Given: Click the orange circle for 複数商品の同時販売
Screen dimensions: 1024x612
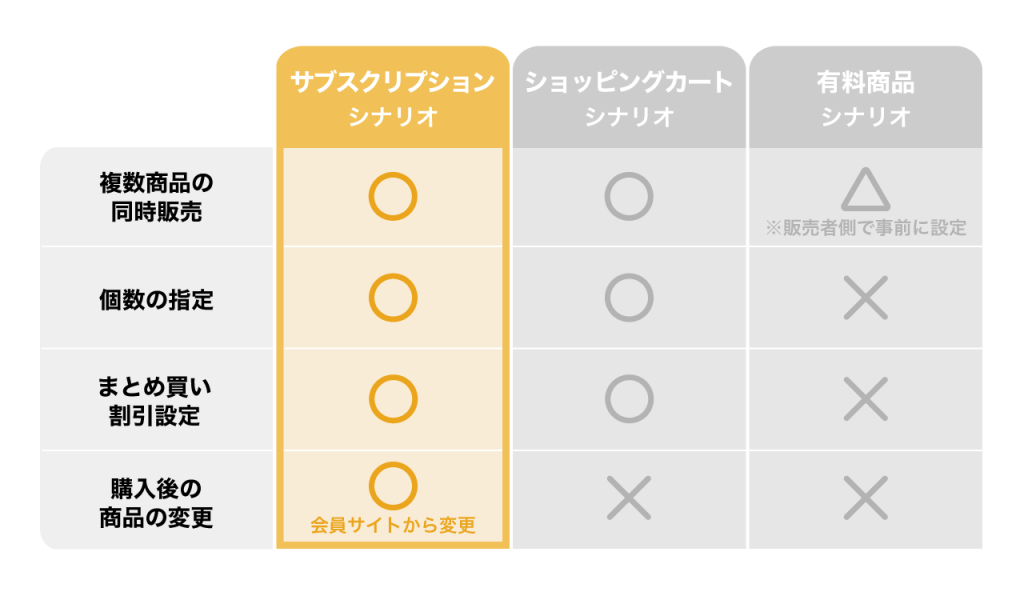Looking at the screenshot, I should [x=392, y=197].
